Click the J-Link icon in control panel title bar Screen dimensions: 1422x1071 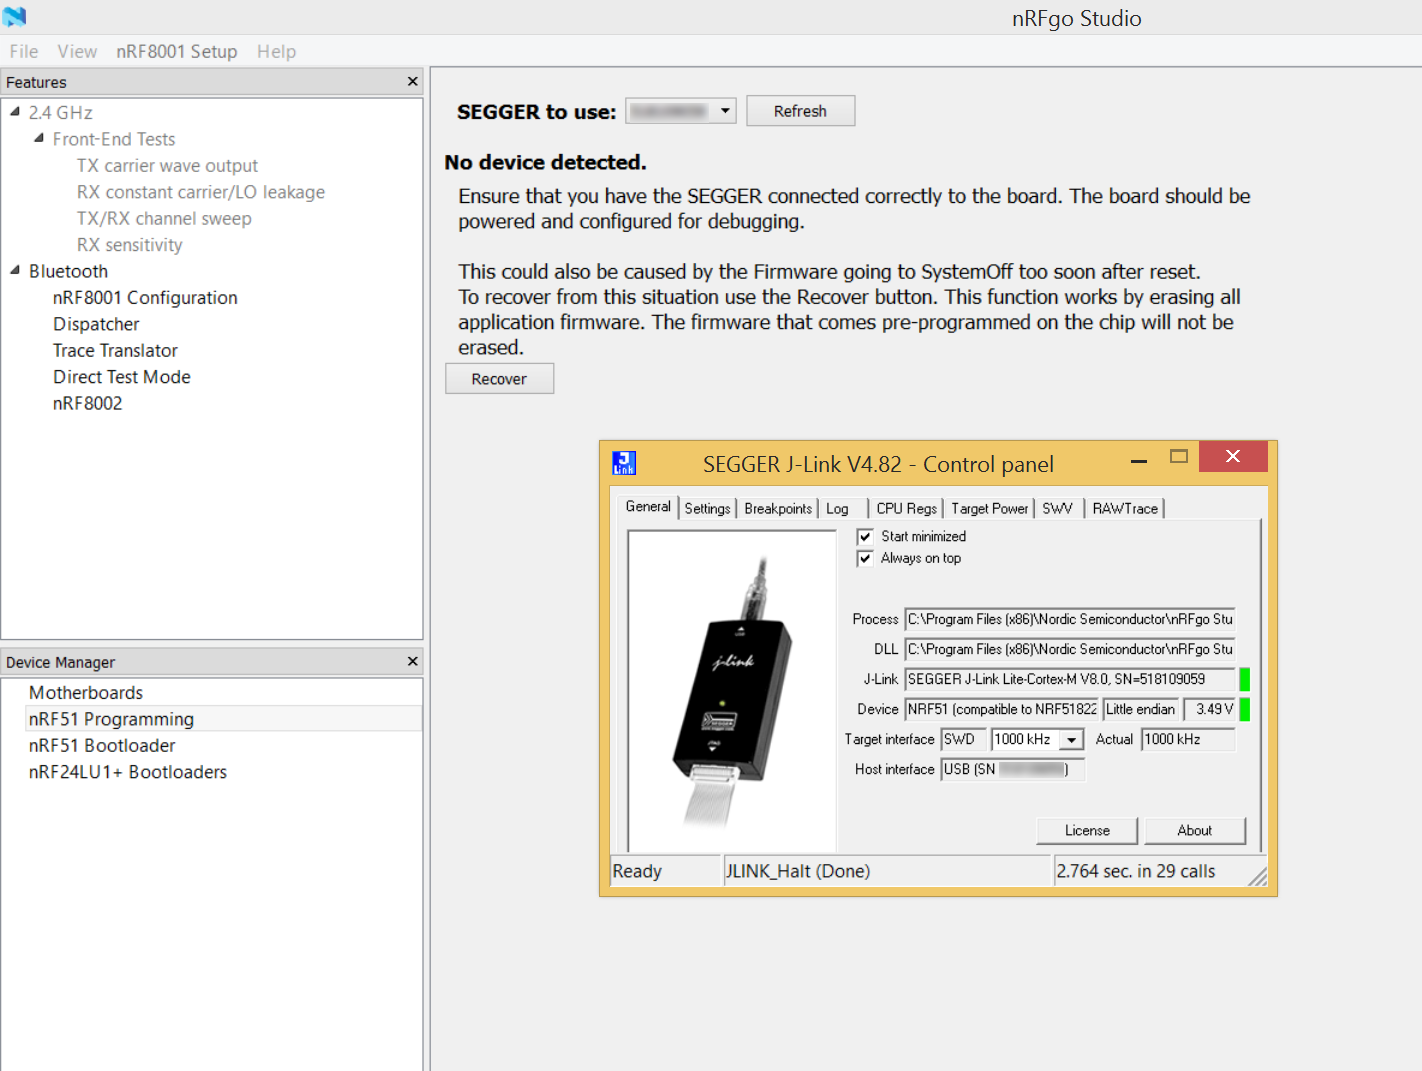click(x=624, y=463)
